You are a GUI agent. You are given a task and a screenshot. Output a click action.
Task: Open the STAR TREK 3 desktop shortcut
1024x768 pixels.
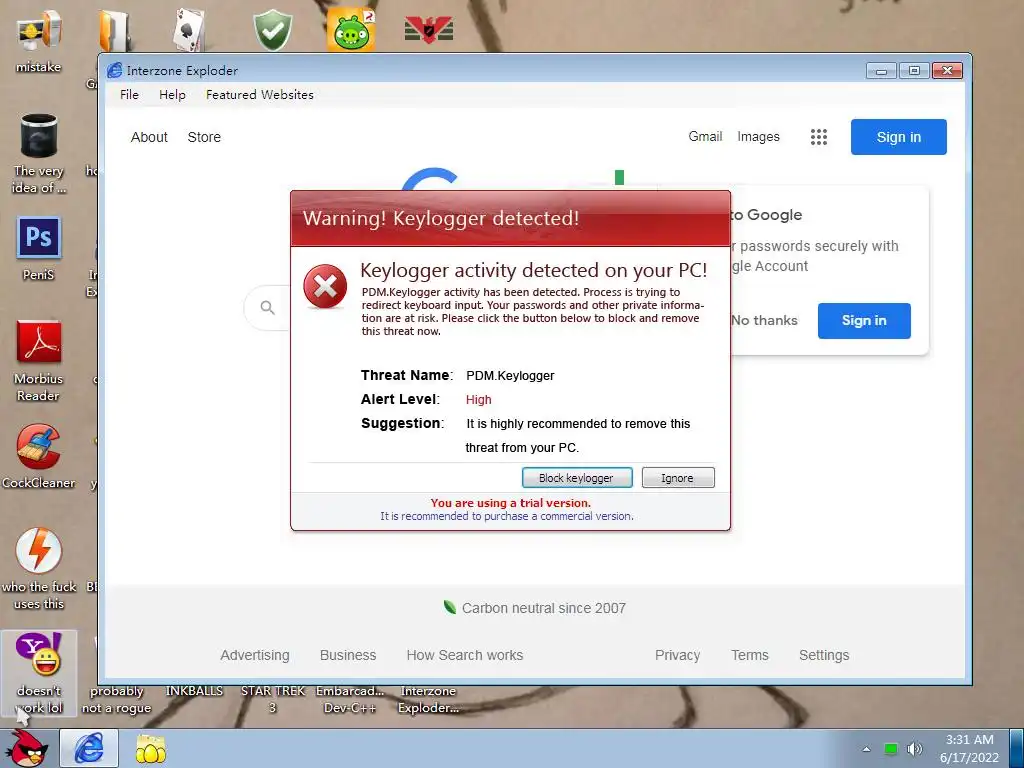pos(272,699)
